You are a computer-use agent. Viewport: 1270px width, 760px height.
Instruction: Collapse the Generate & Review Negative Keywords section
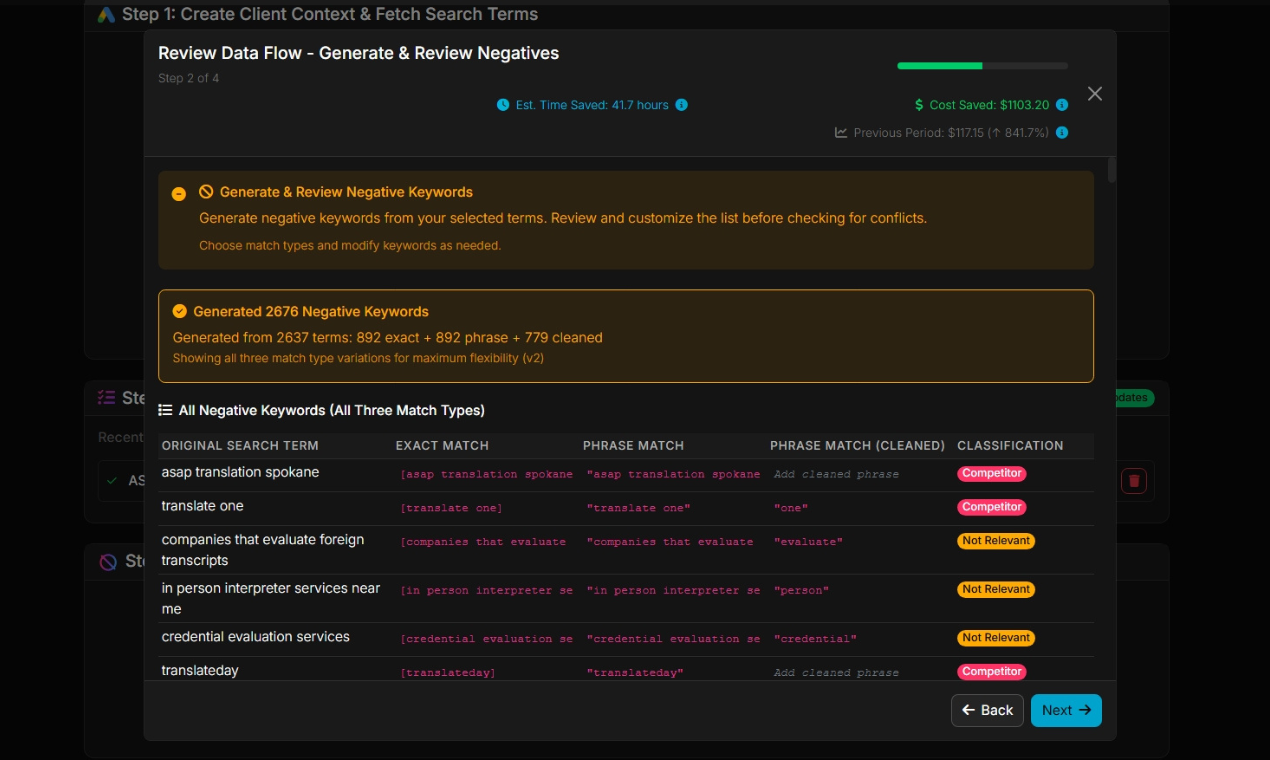tap(179, 194)
